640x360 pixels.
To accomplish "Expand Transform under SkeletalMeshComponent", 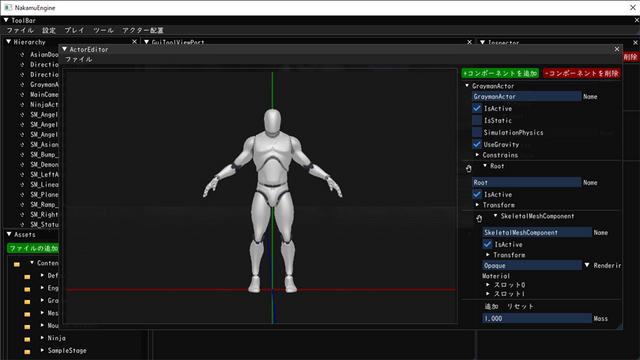I will (488, 254).
